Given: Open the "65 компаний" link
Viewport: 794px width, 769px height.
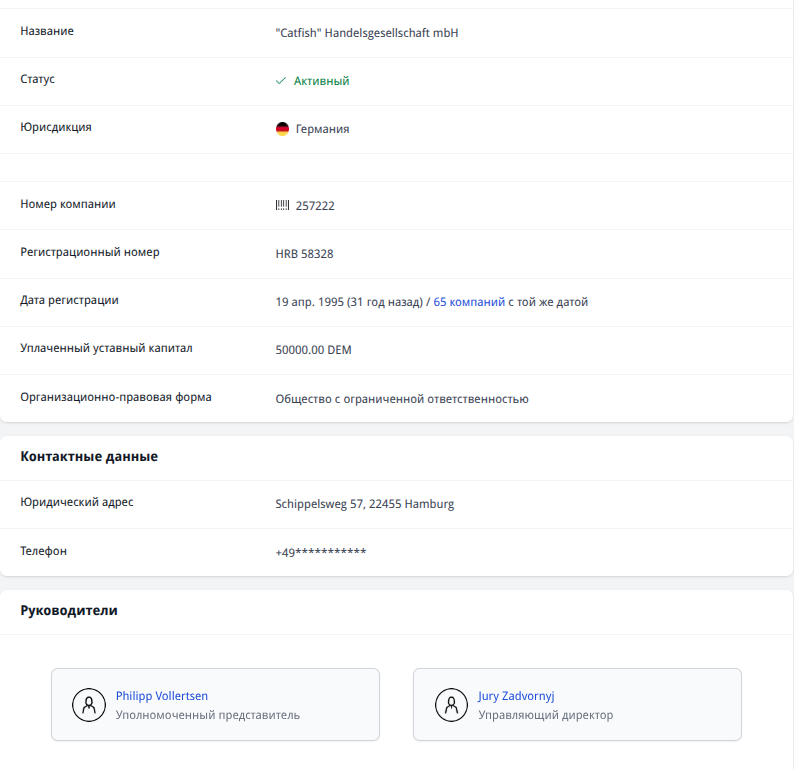Looking at the screenshot, I should pos(469,301).
